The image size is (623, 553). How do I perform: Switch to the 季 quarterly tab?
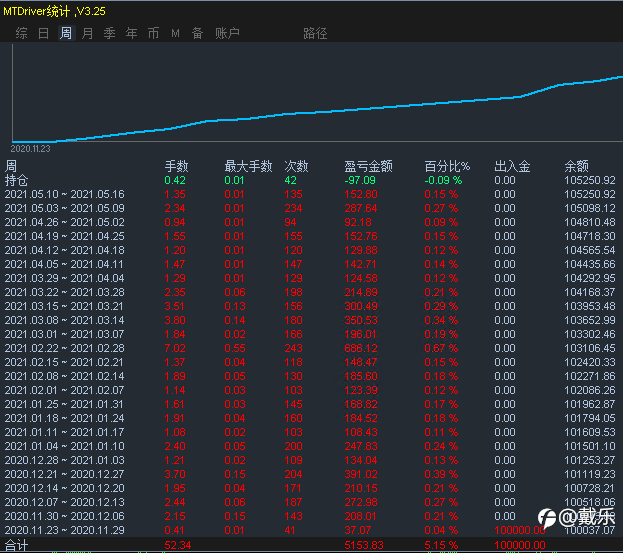109,33
